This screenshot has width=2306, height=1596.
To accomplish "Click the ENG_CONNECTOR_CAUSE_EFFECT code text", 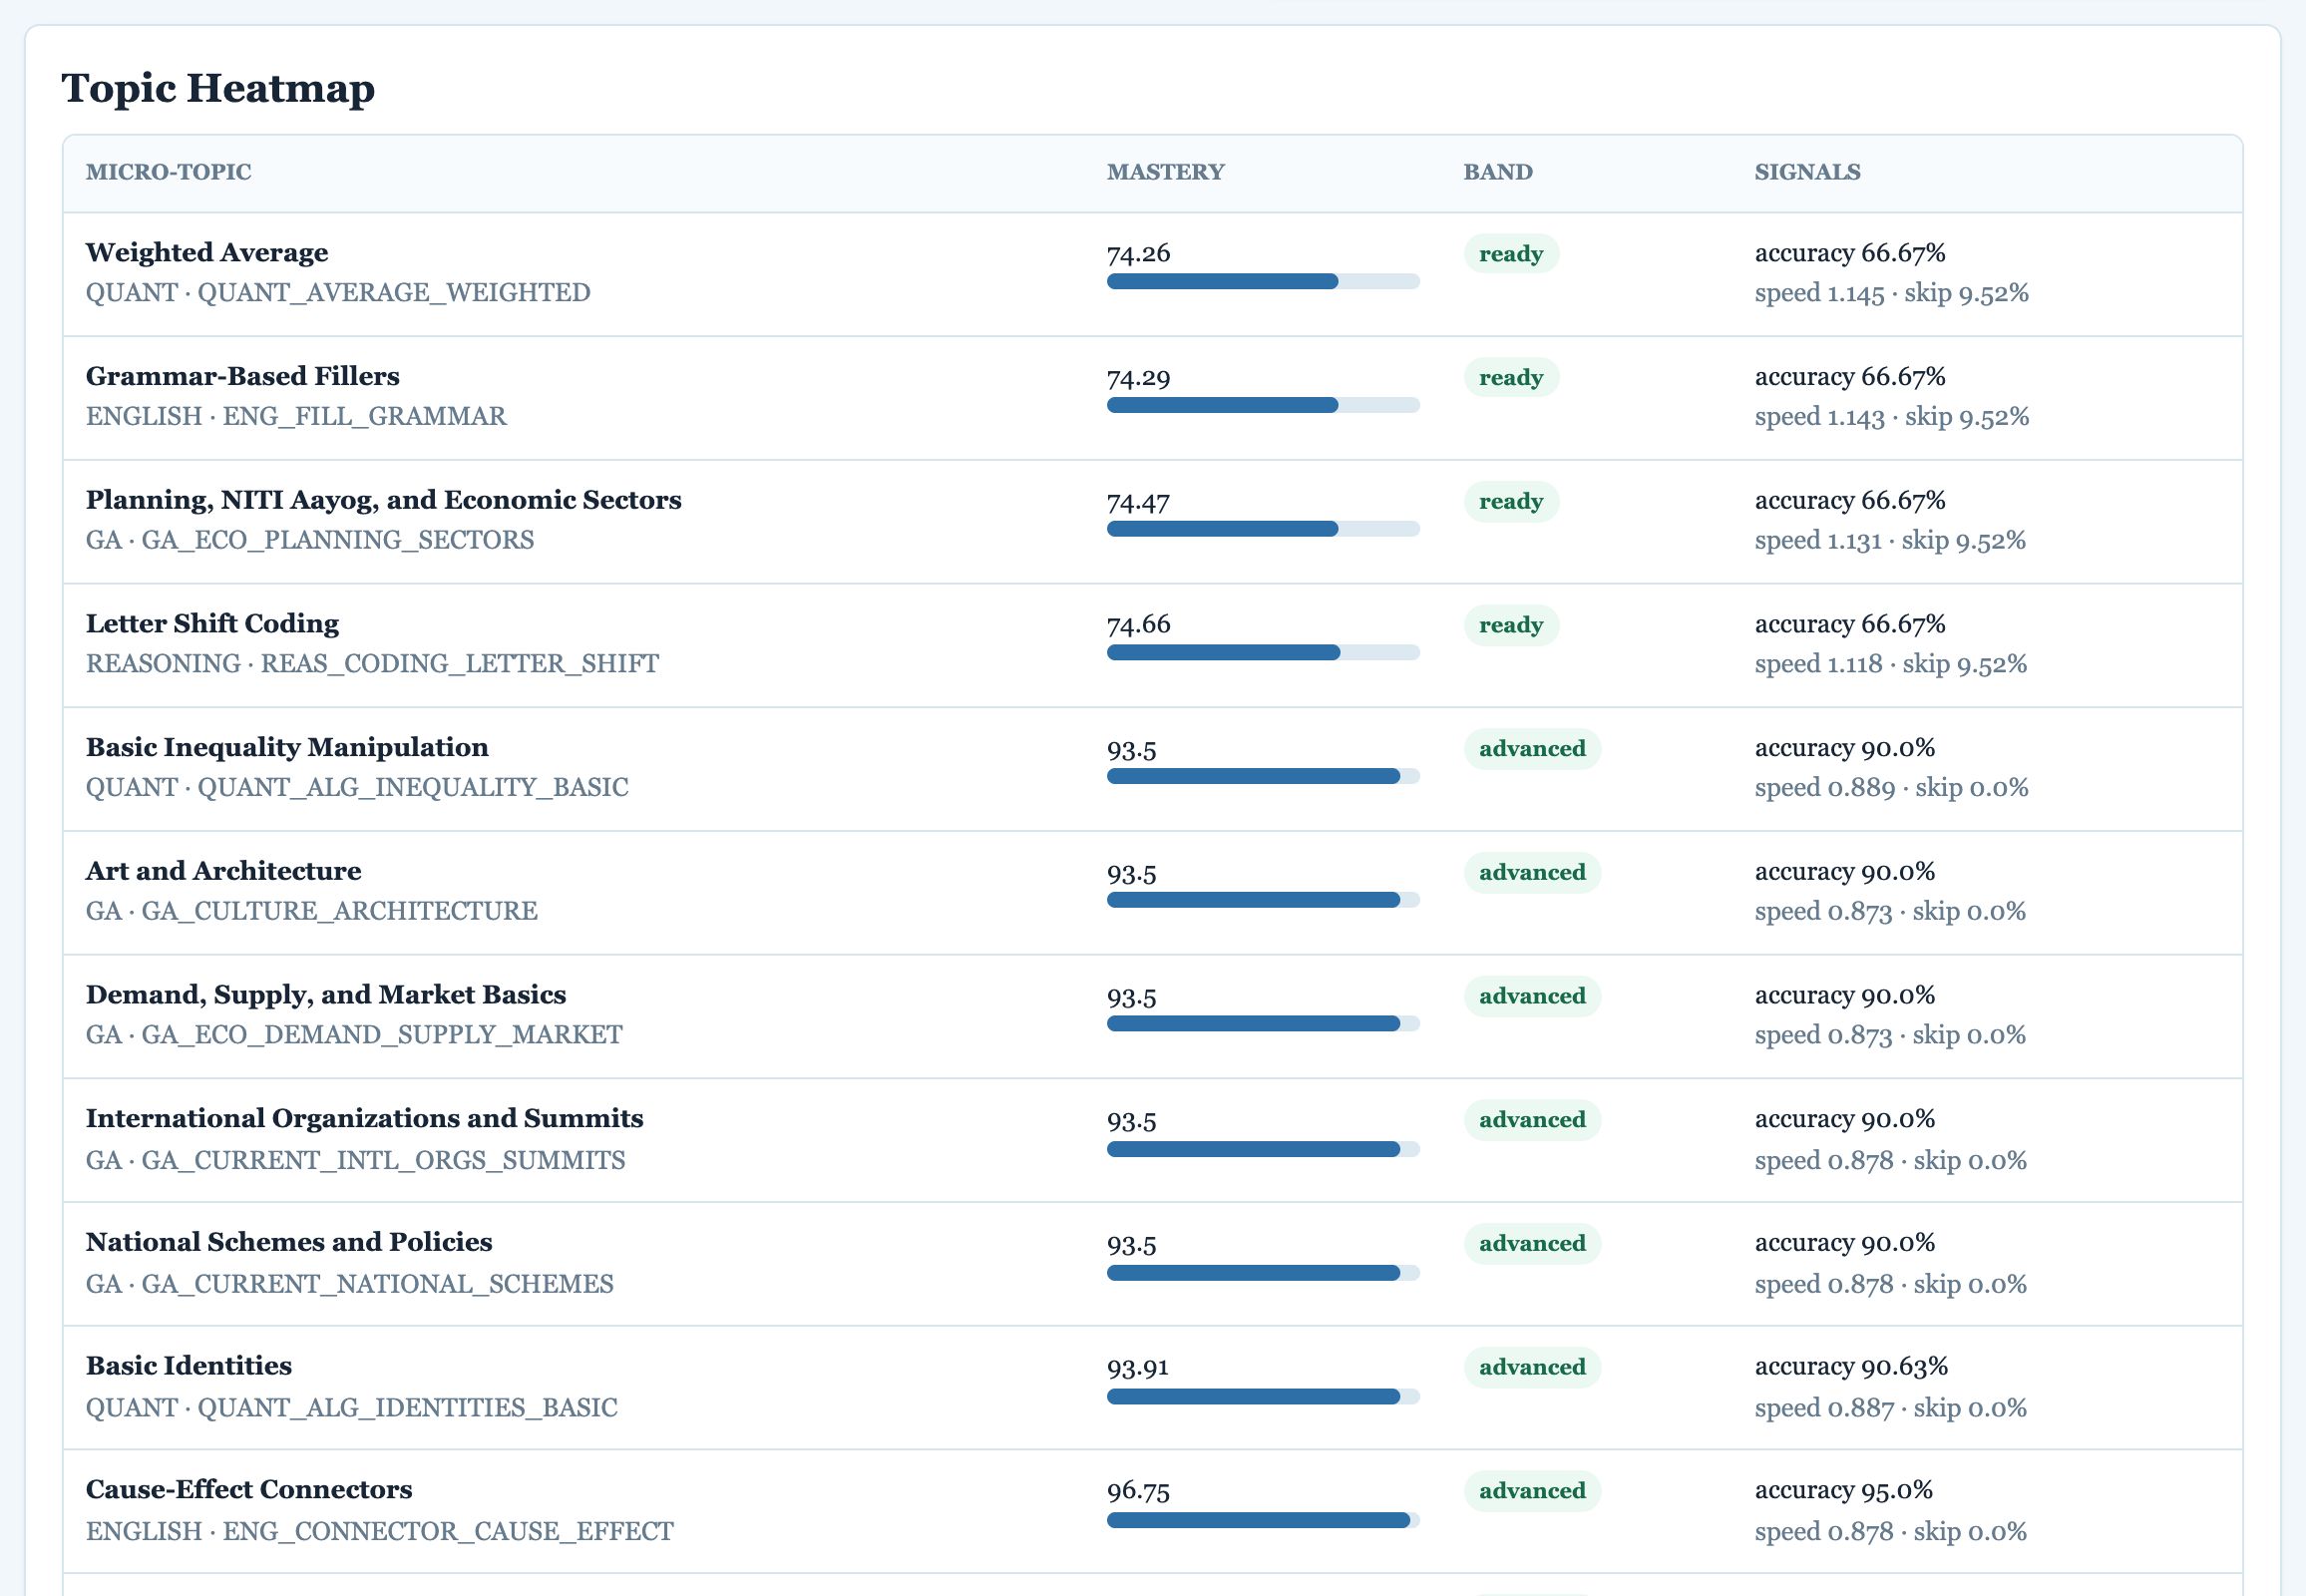I will 448,1532.
